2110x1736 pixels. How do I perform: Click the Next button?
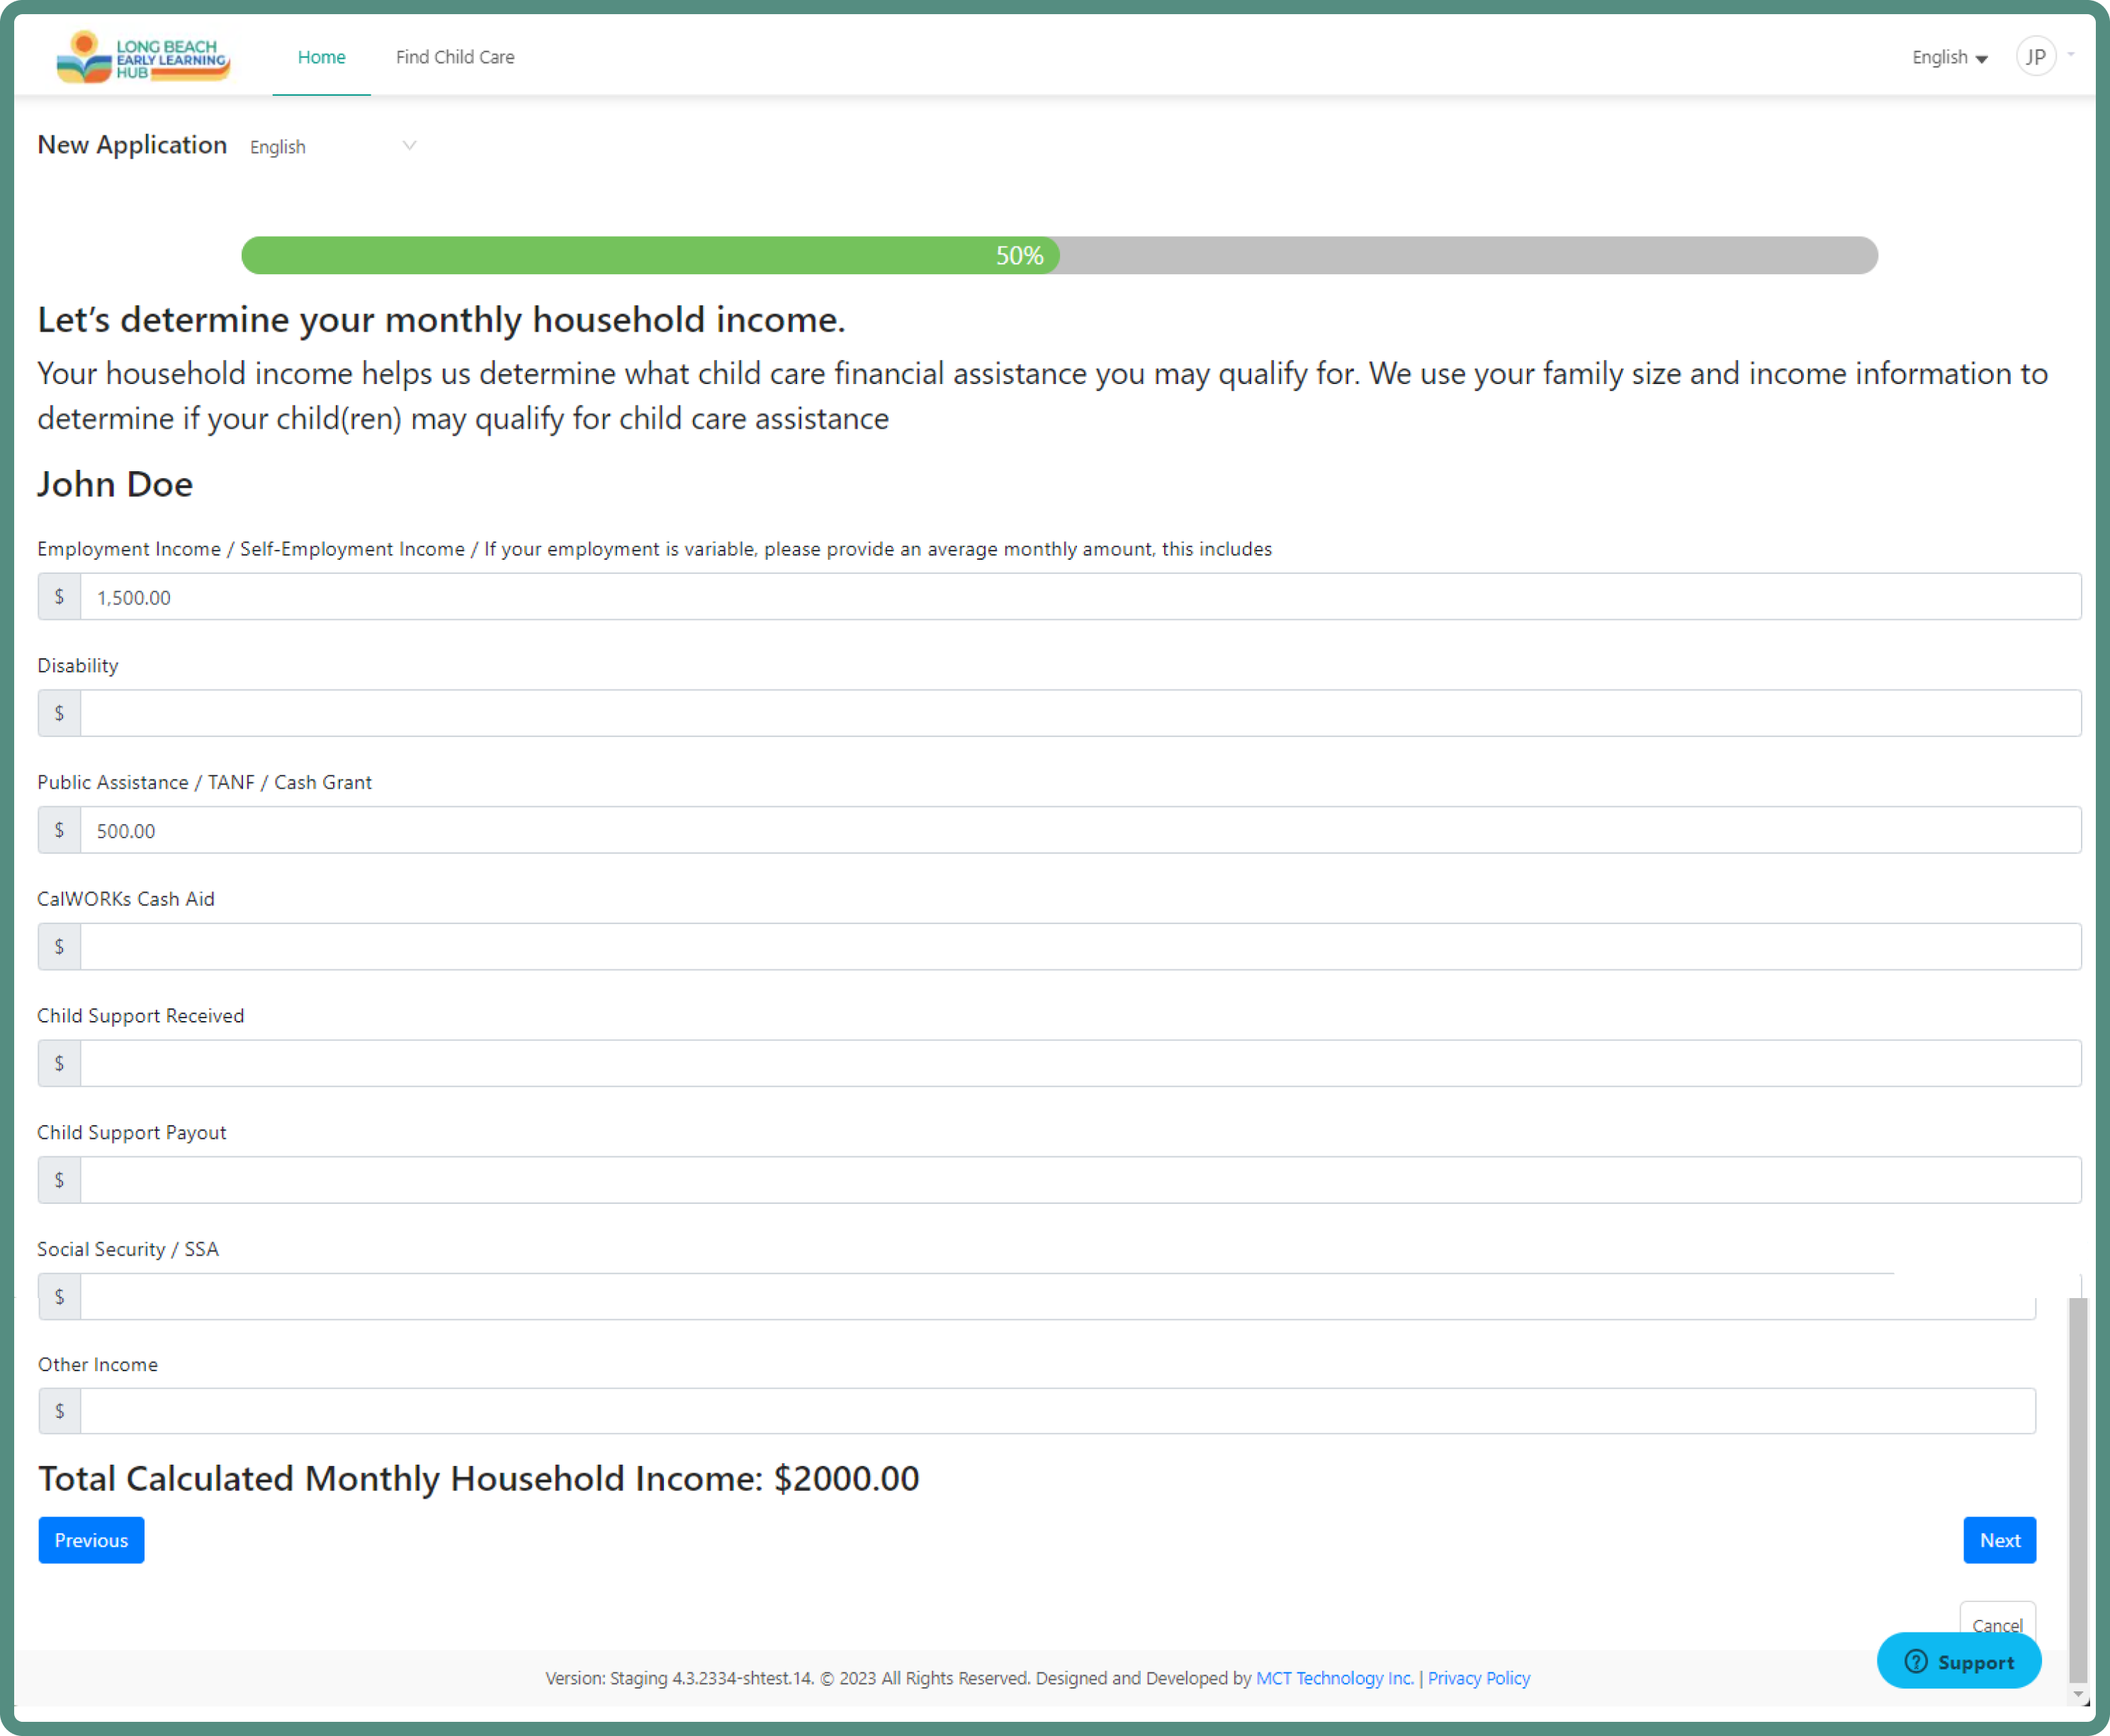coord(2000,1540)
